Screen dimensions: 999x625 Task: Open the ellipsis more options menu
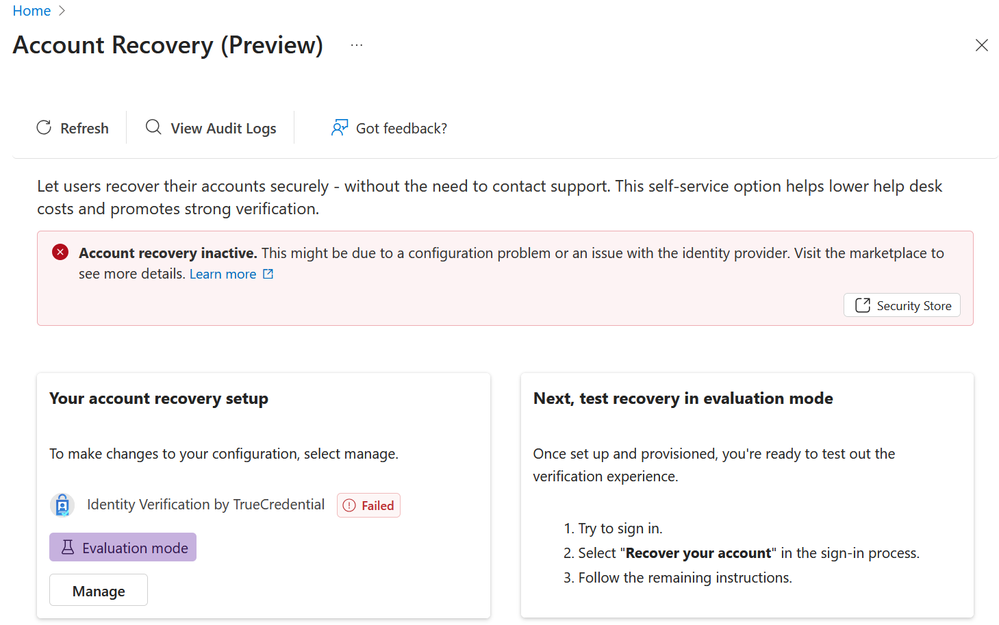point(357,46)
